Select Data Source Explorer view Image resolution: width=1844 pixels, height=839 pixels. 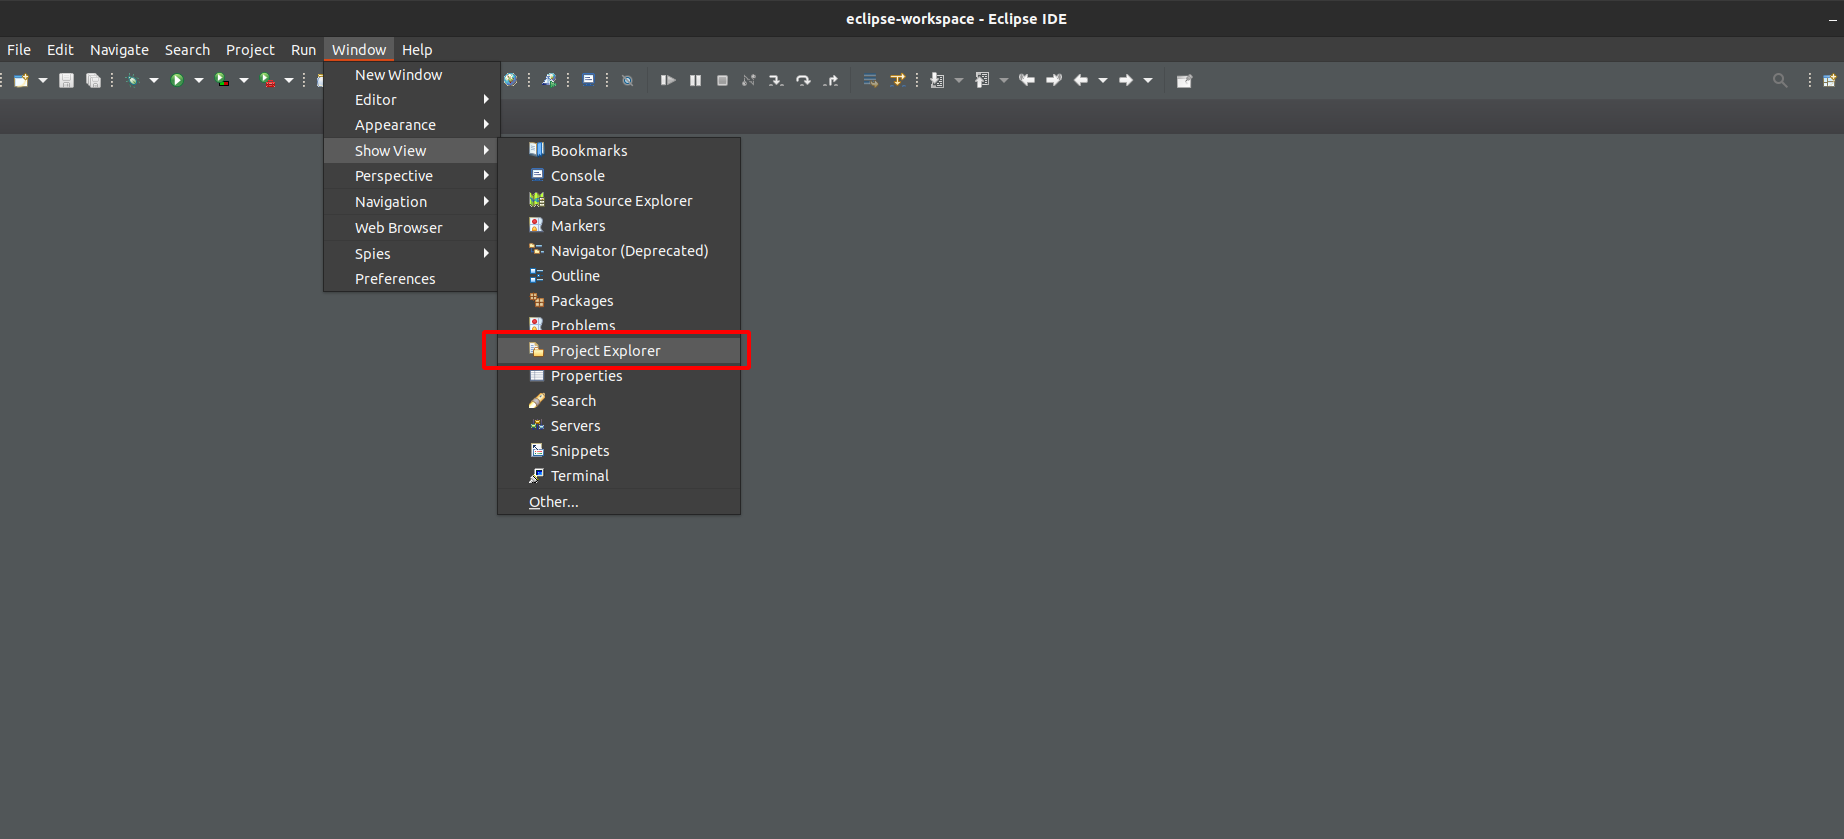click(x=619, y=201)
